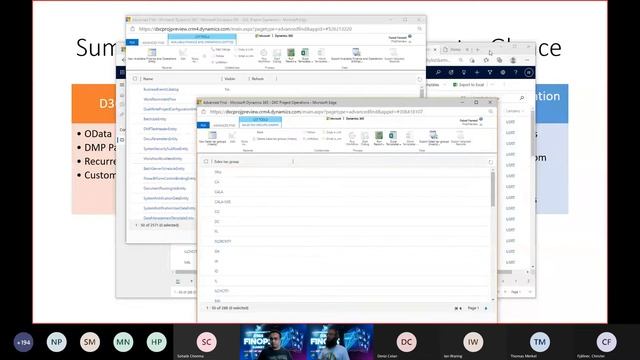Click search magnifier in back window list

coord(522,98)
